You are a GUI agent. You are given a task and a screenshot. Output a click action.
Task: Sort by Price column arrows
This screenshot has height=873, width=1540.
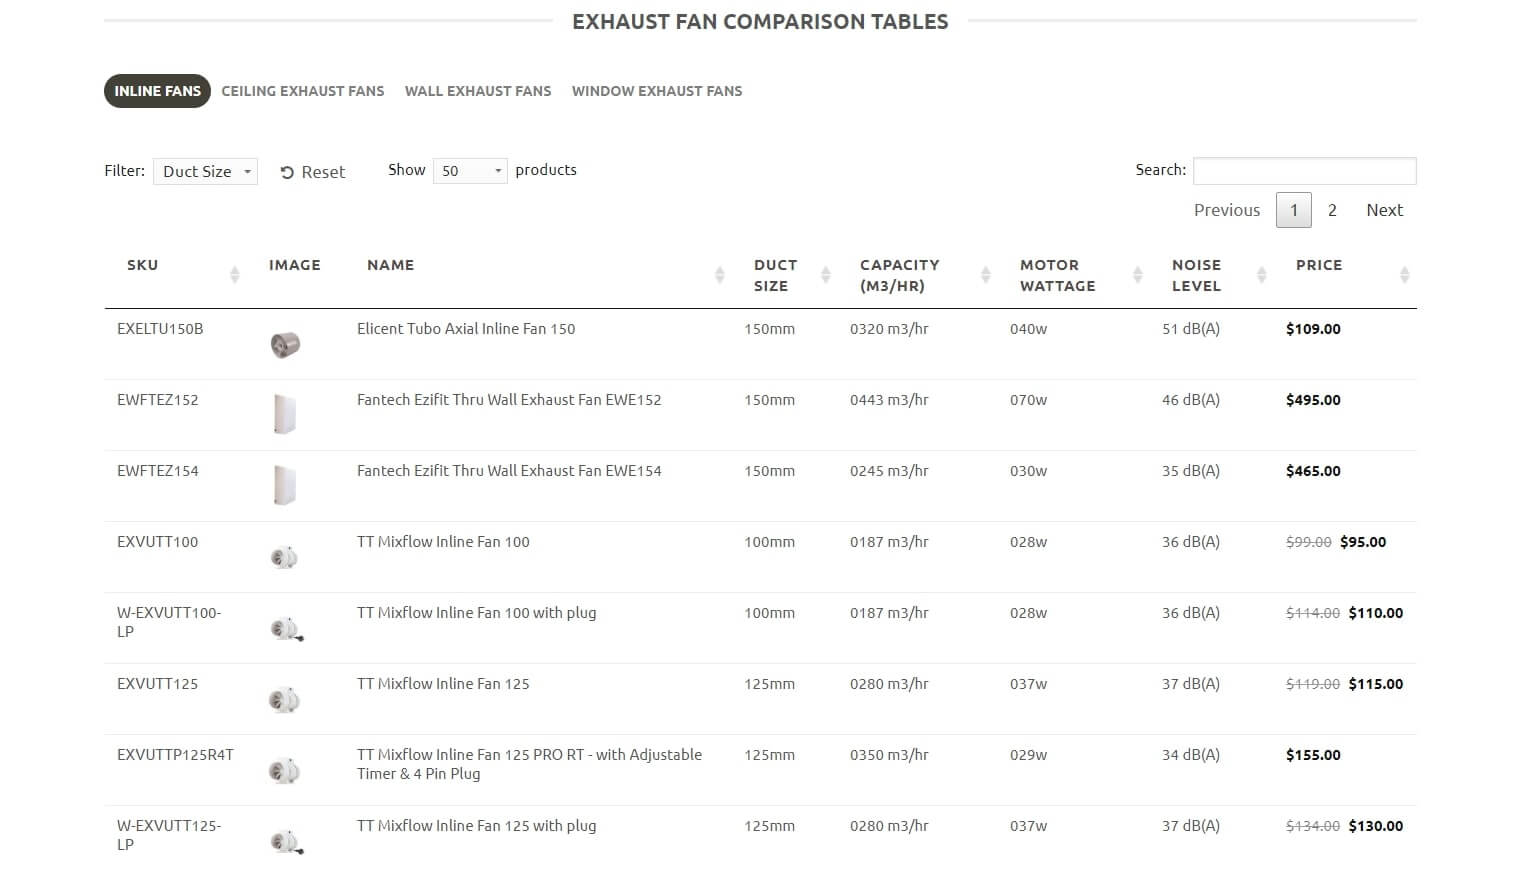point(1405,275)
